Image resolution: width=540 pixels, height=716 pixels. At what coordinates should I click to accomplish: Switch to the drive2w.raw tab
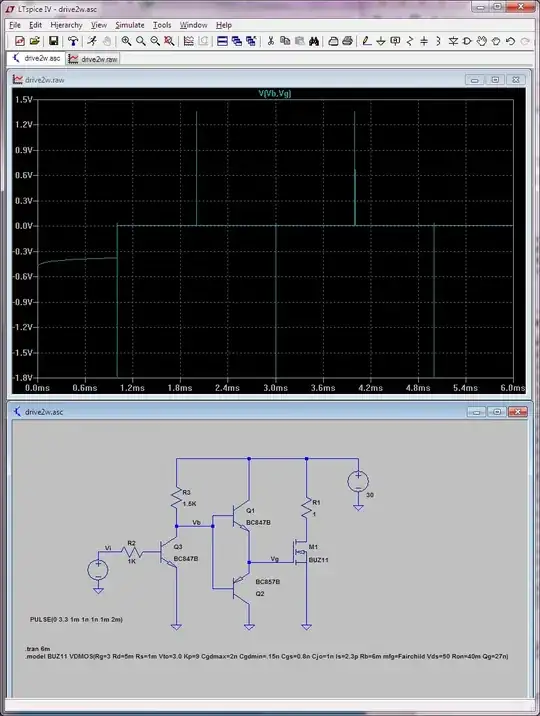click(x=93, y=59)
